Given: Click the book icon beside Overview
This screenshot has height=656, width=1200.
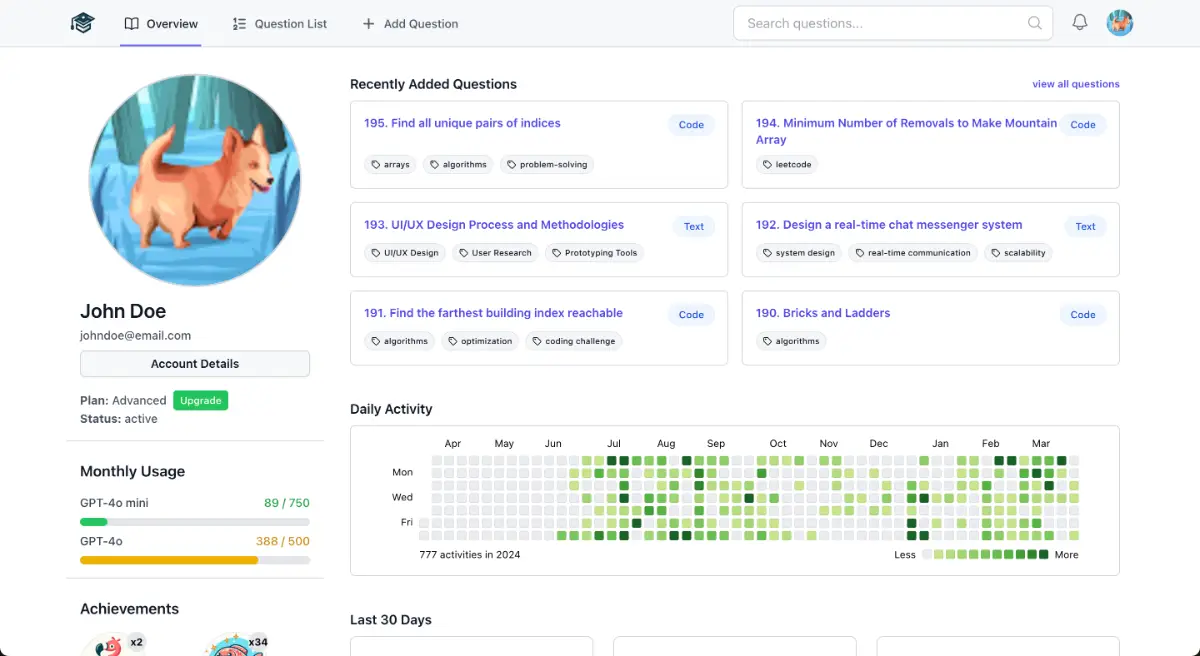Looking at the screenshot, I should point(131,24).
